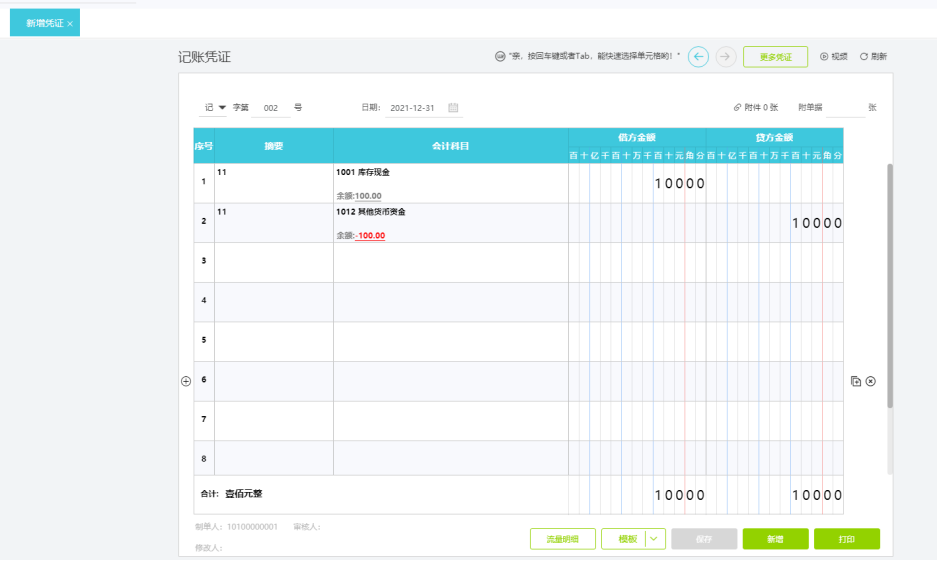The image size is (937, 561).
Task: Delete row 6 using the circled X icon
Action: click(x=870, y=381)
